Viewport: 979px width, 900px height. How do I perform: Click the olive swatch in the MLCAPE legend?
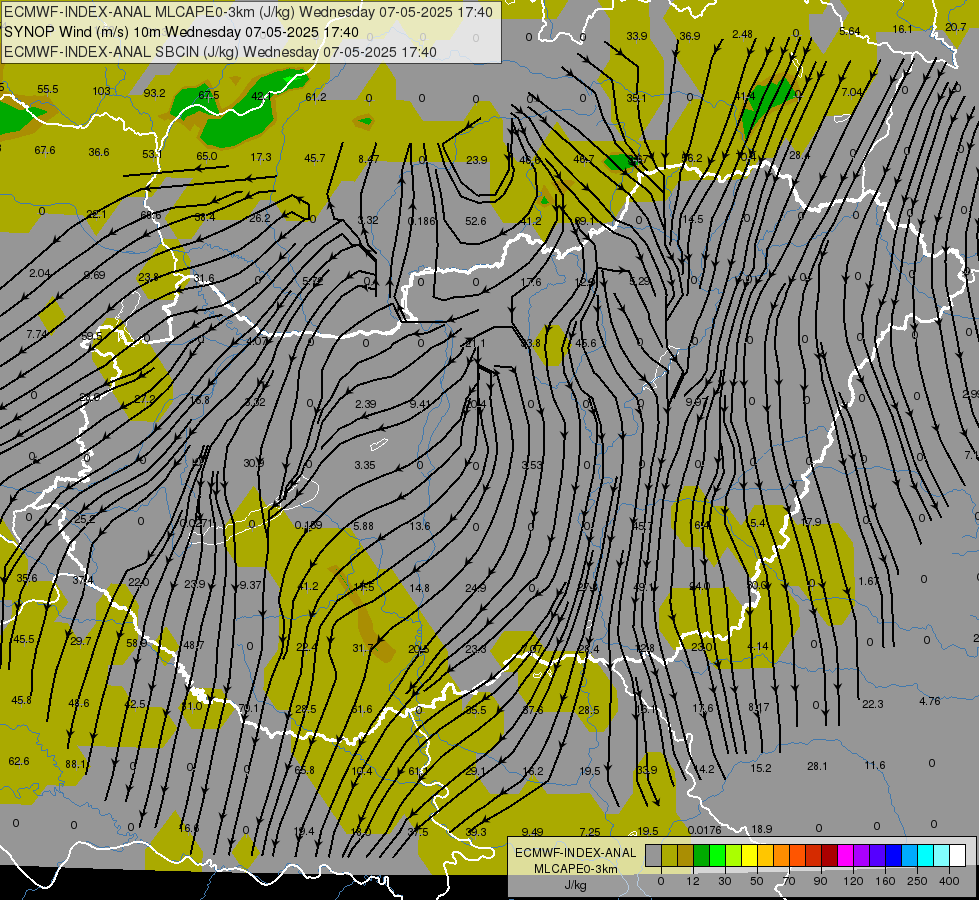coord(669,855)
